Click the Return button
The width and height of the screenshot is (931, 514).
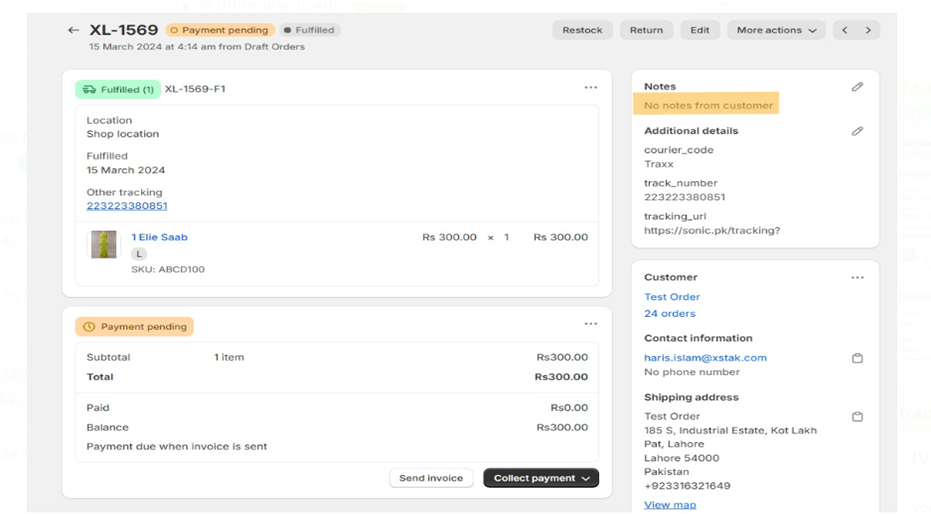point(646,30)
